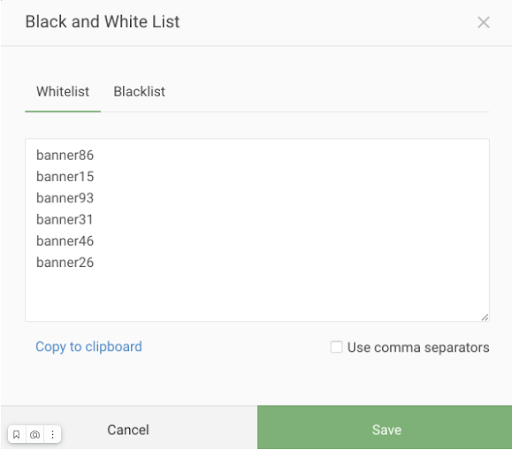Screen dimensions: 512x450
Task: Click on the banner26 last entry
Action: 65,262
